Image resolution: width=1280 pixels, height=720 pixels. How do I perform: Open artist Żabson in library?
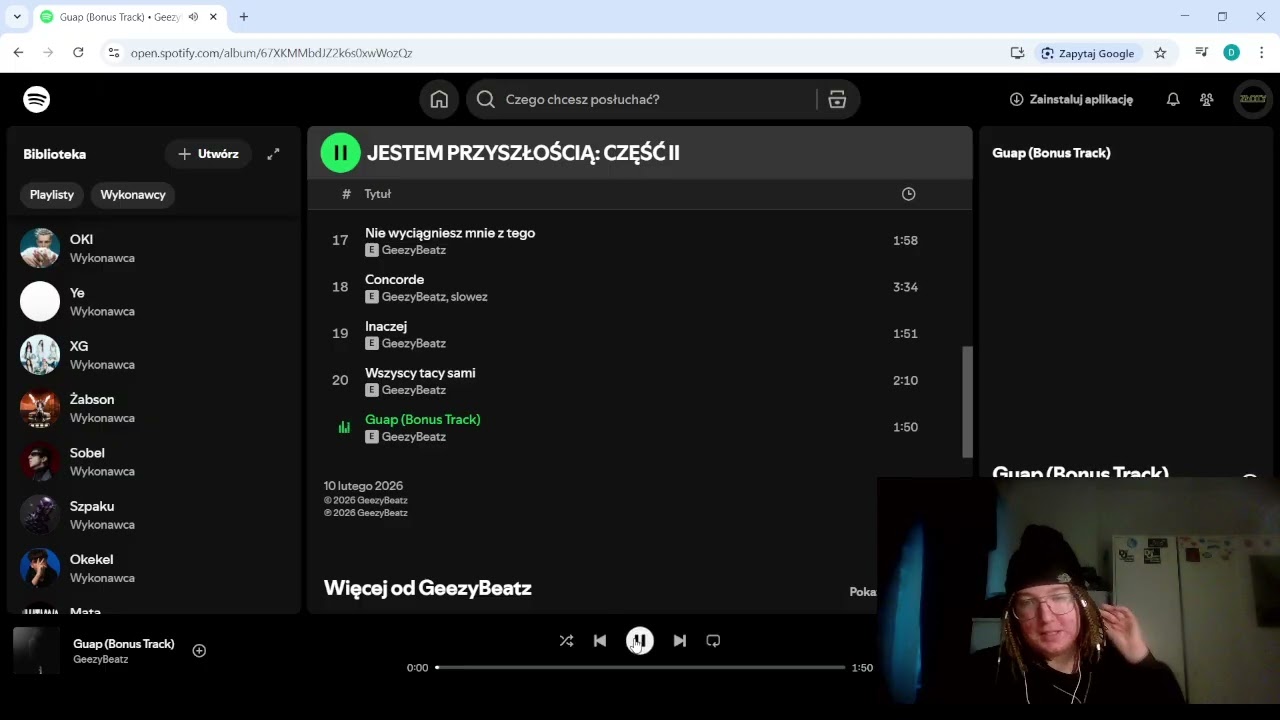pos(154,408)
